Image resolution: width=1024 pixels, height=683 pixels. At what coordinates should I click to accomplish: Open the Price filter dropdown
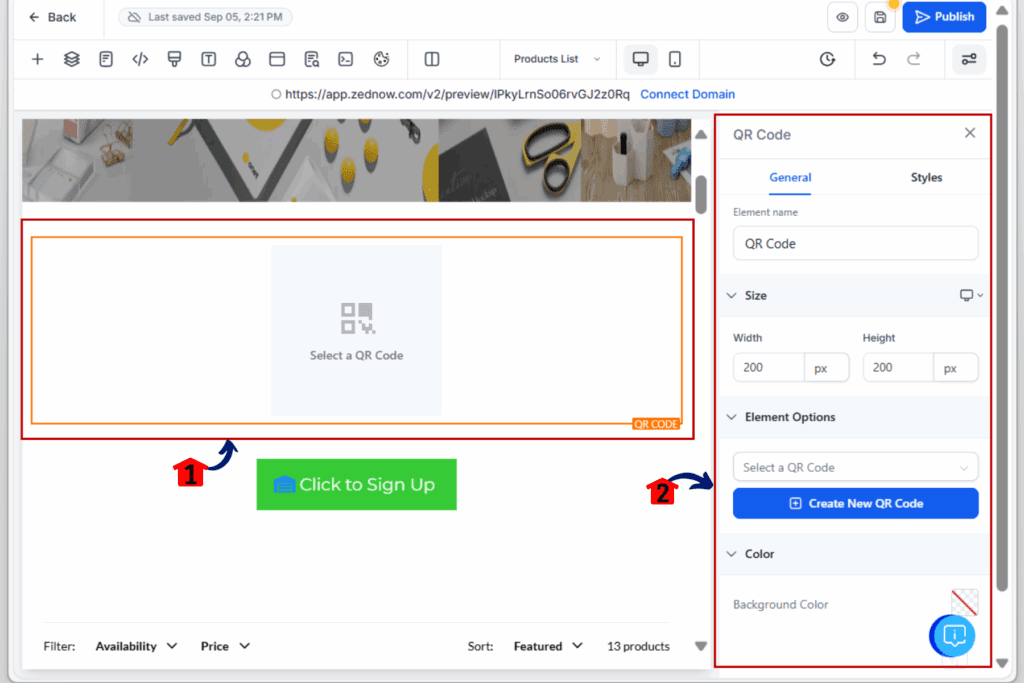tap(225, 646)
